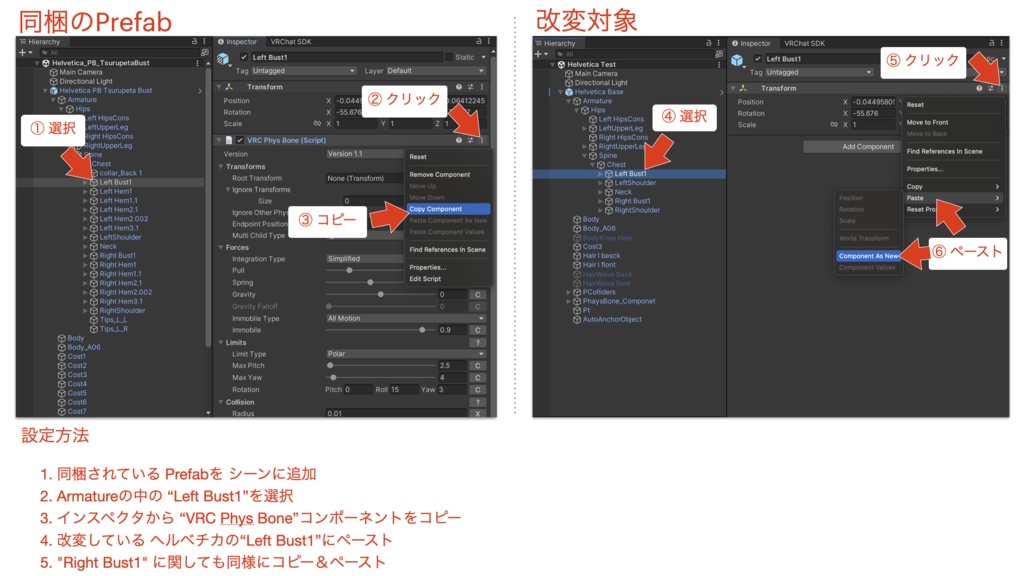Open the VRC Phys Bone component three-dot menu
The height and width of the screenshot is (576, 1024).
pyautogui.click(x=483, y=140)
